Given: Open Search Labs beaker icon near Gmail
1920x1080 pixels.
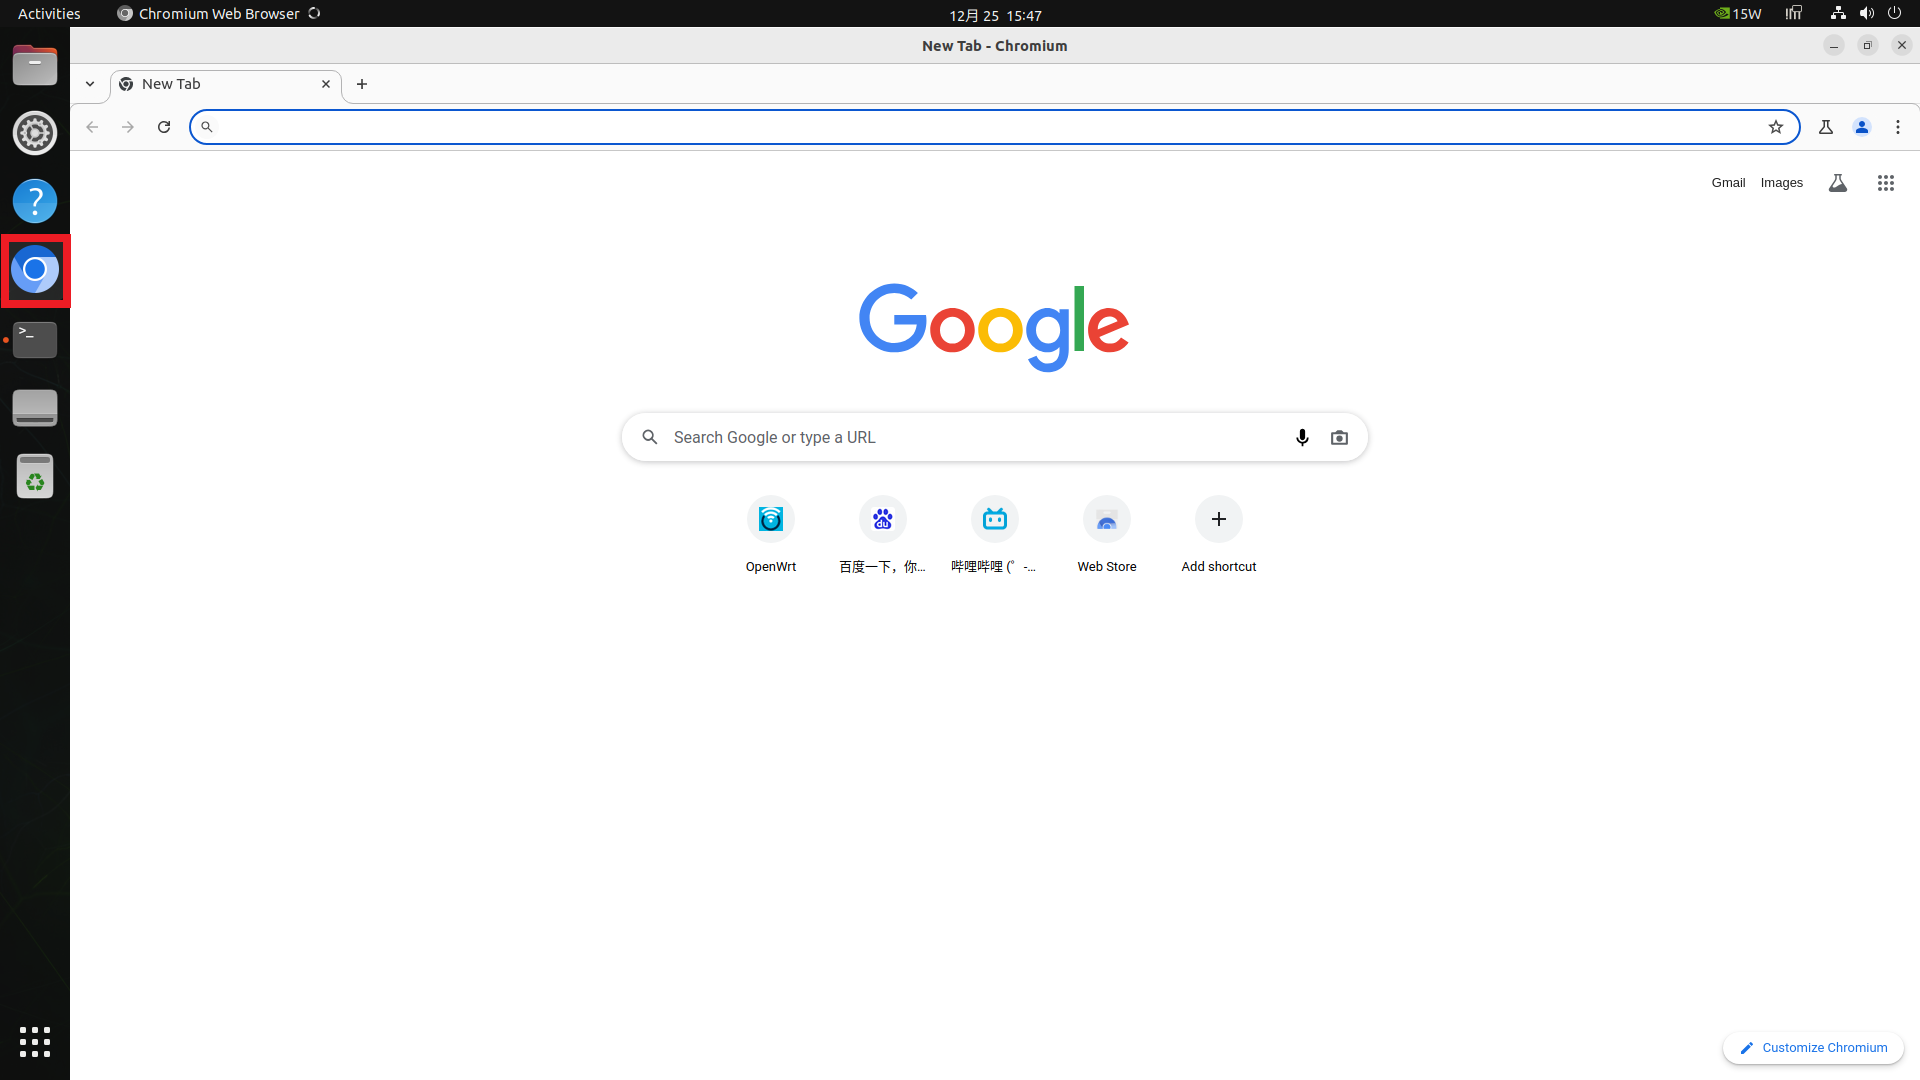Looking at the screenshot, I should [x=1838, y=183].
